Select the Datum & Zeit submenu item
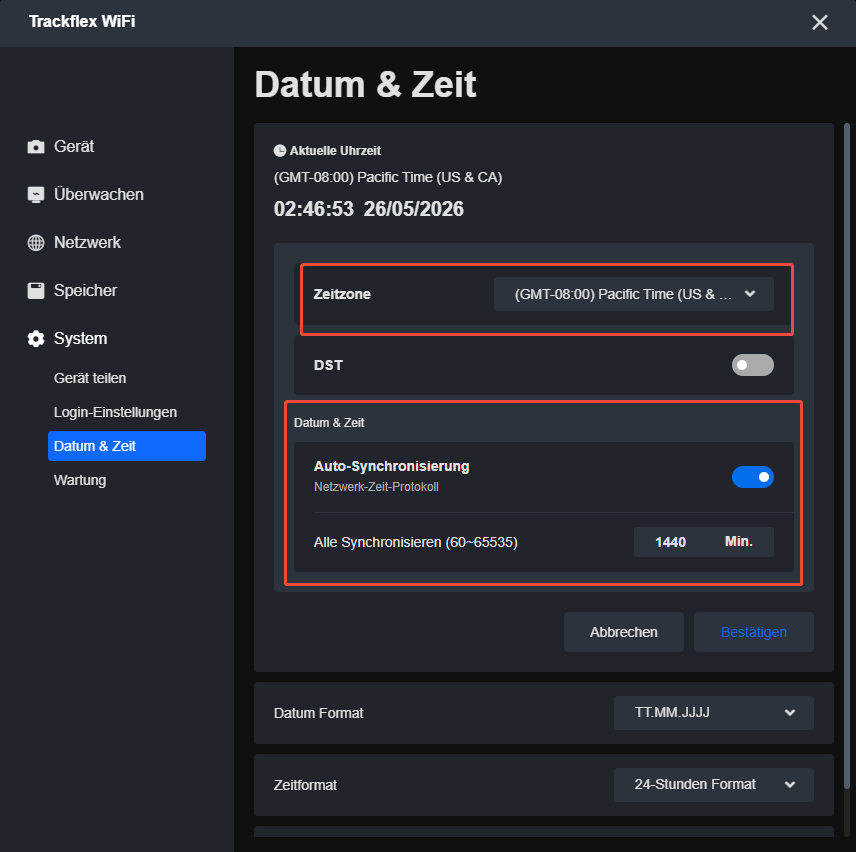 pyautogui.click(x=127, y=446)
